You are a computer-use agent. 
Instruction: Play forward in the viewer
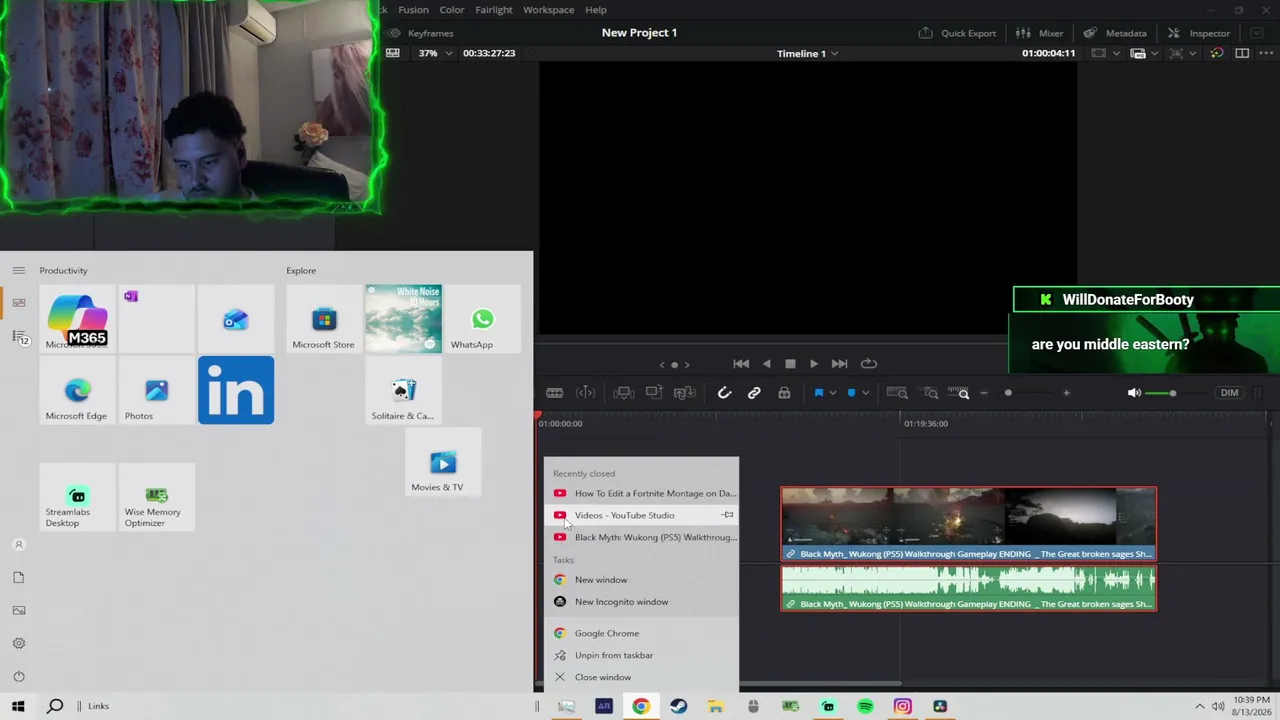pos(814,364)
